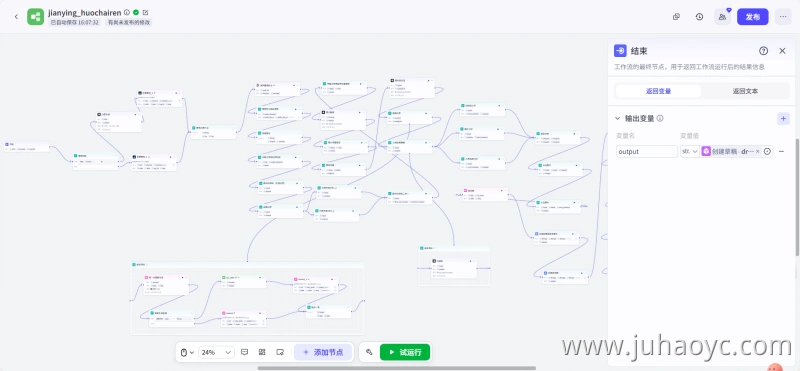Click the auto-layout grid icon
The width and height of the screenshot is (800, 371).
click(x=262, y=352)
